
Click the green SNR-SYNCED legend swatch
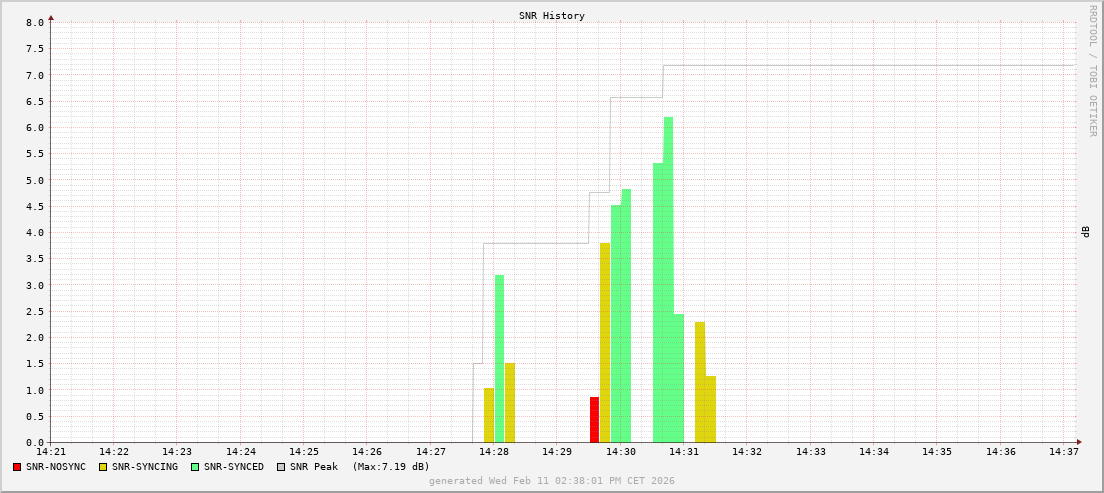pos(195,467)
